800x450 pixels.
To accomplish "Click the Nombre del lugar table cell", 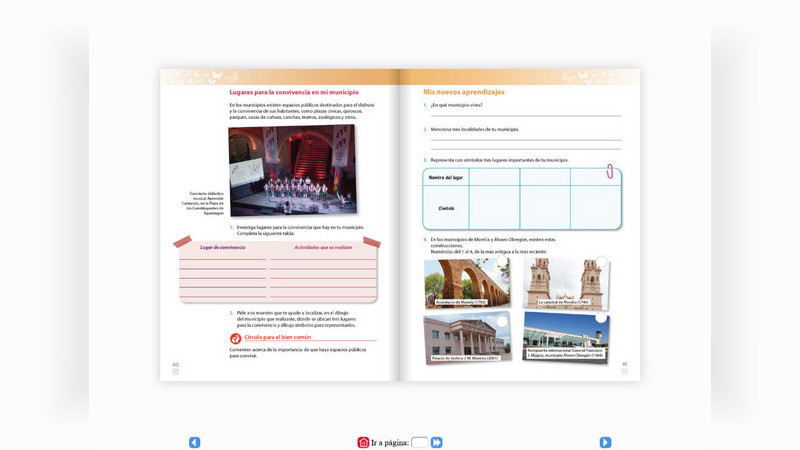I will tap(446, 178).
